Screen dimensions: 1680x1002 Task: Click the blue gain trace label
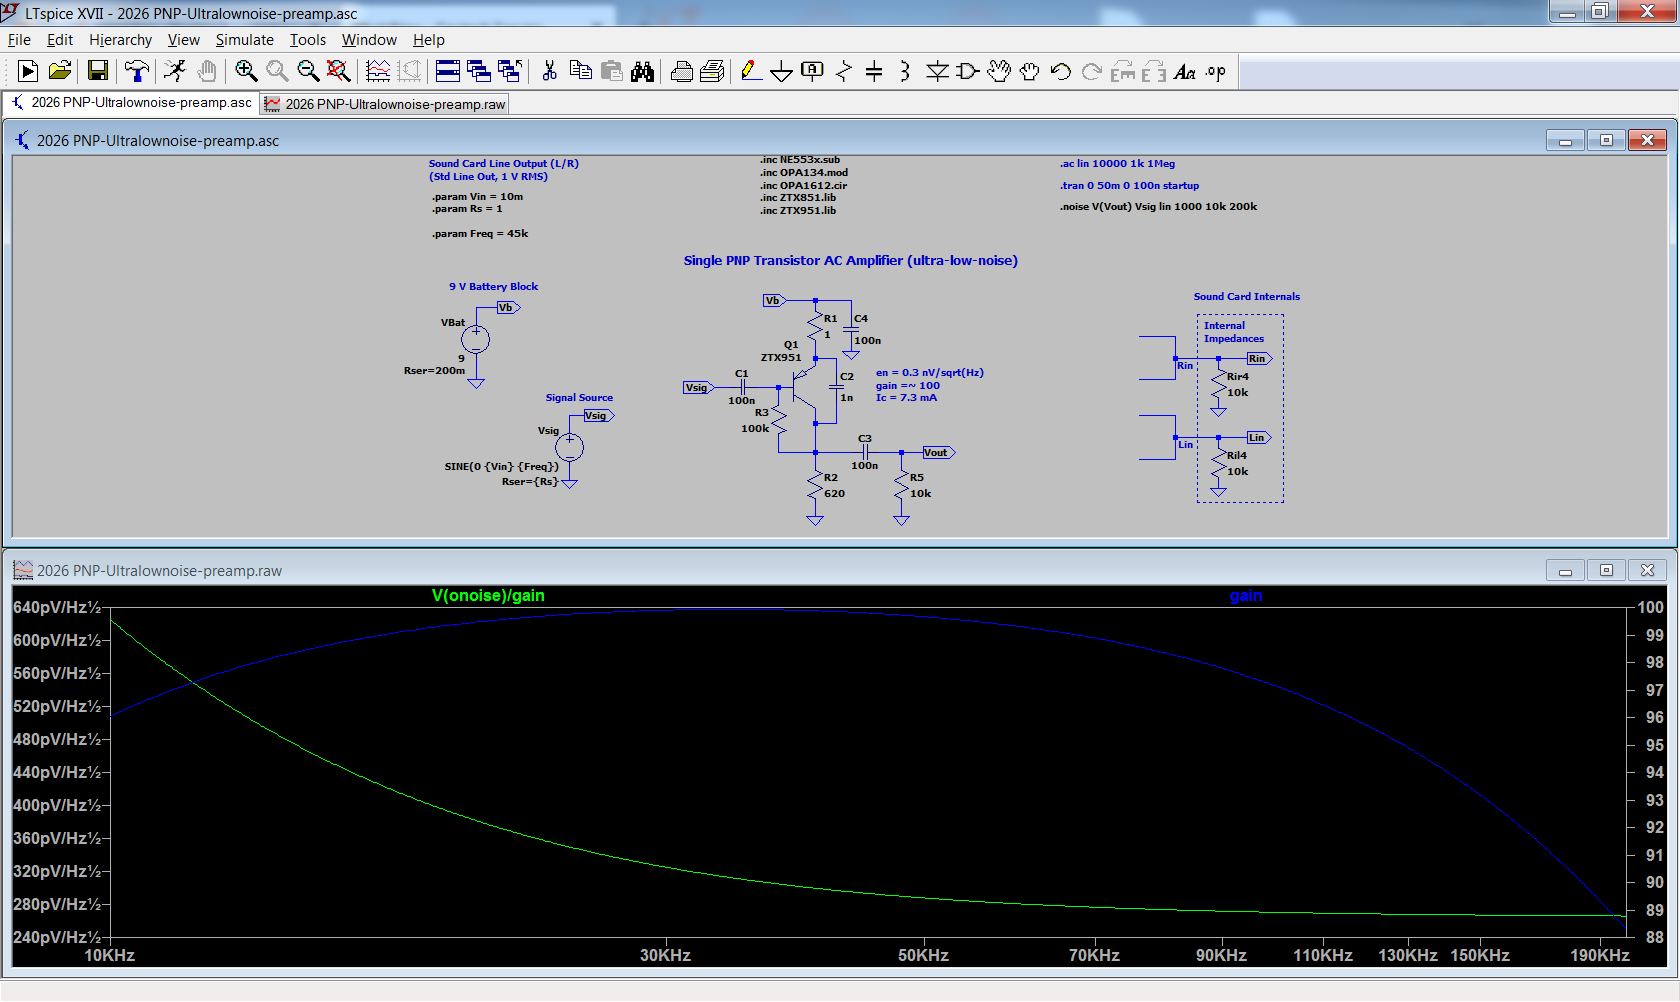1246,596
